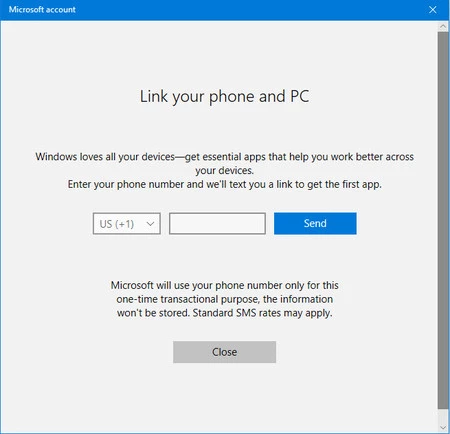Close the Microsoft account window with X

coord(433,10)
